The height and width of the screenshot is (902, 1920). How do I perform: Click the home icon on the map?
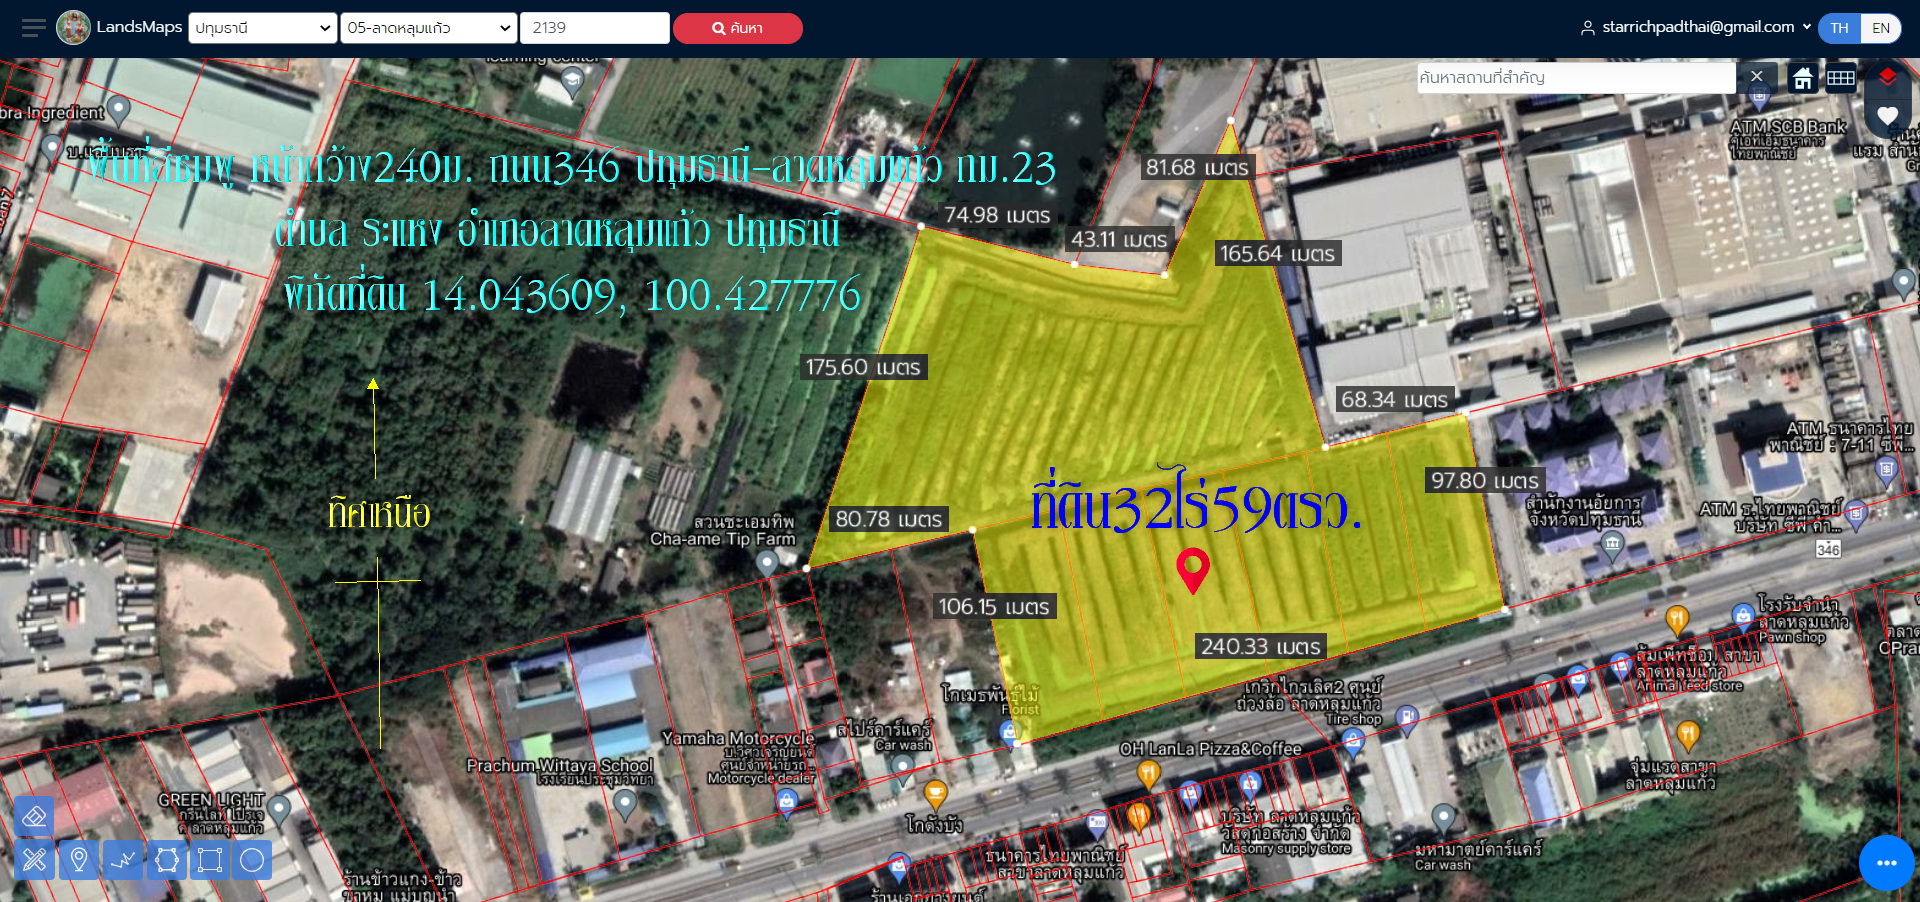pos(1803,78)
